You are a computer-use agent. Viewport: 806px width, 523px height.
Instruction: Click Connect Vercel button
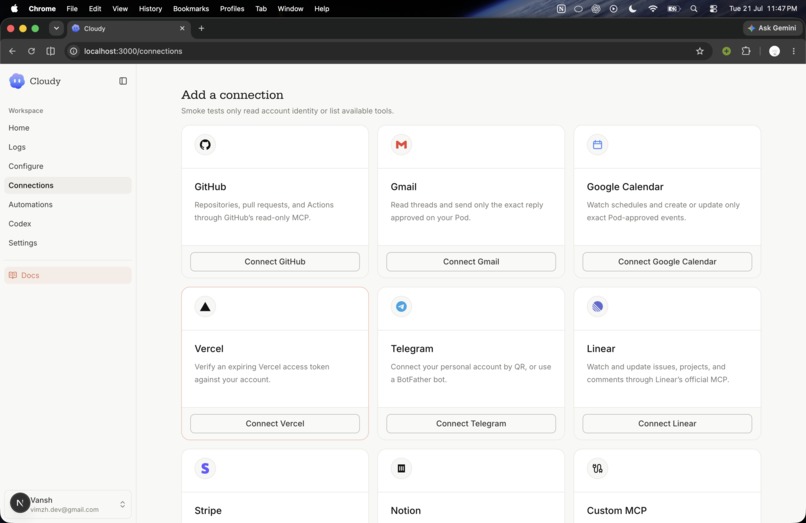(275, 423)
